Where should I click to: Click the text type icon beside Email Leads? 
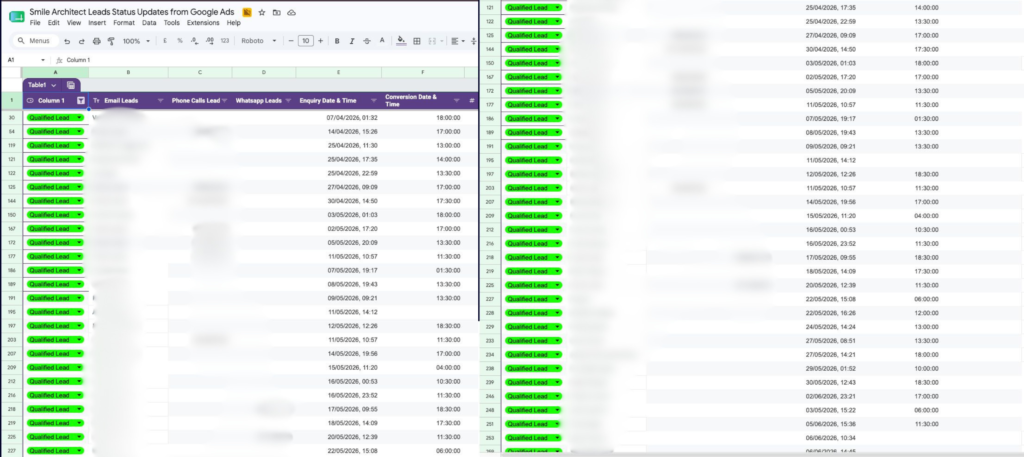point(96,101)
